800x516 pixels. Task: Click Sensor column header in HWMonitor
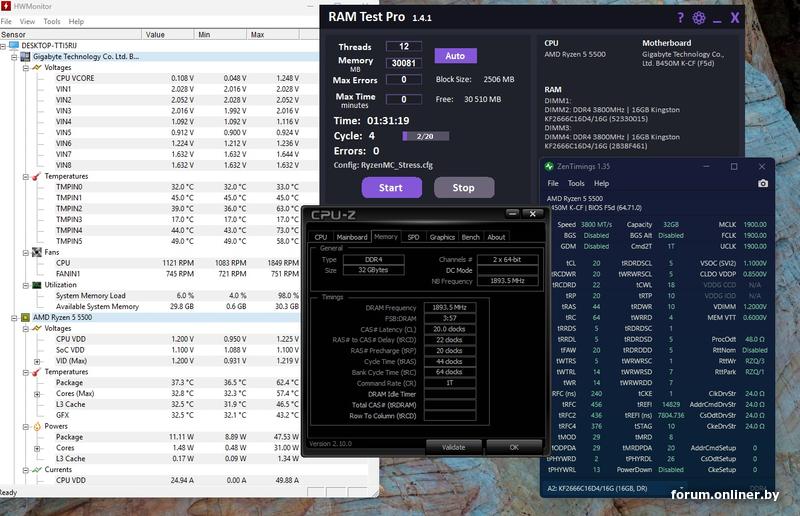[70, 35]
